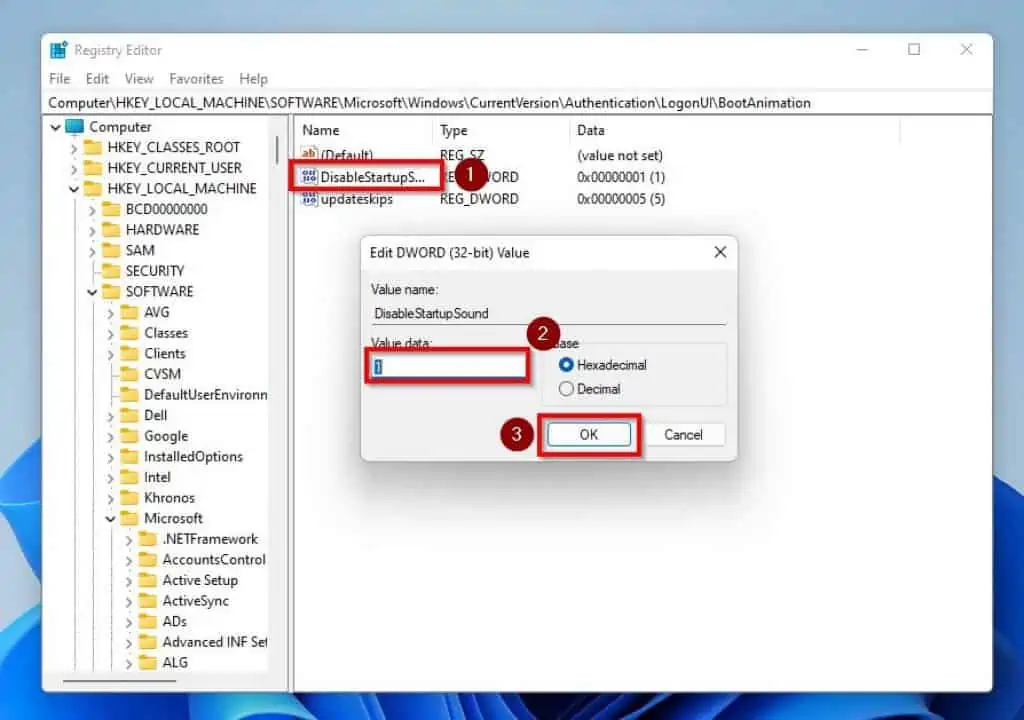Select the SECURITY folder icon
Image resolution: width=1024 pixels, height=720 pixels.
(111, 271)
